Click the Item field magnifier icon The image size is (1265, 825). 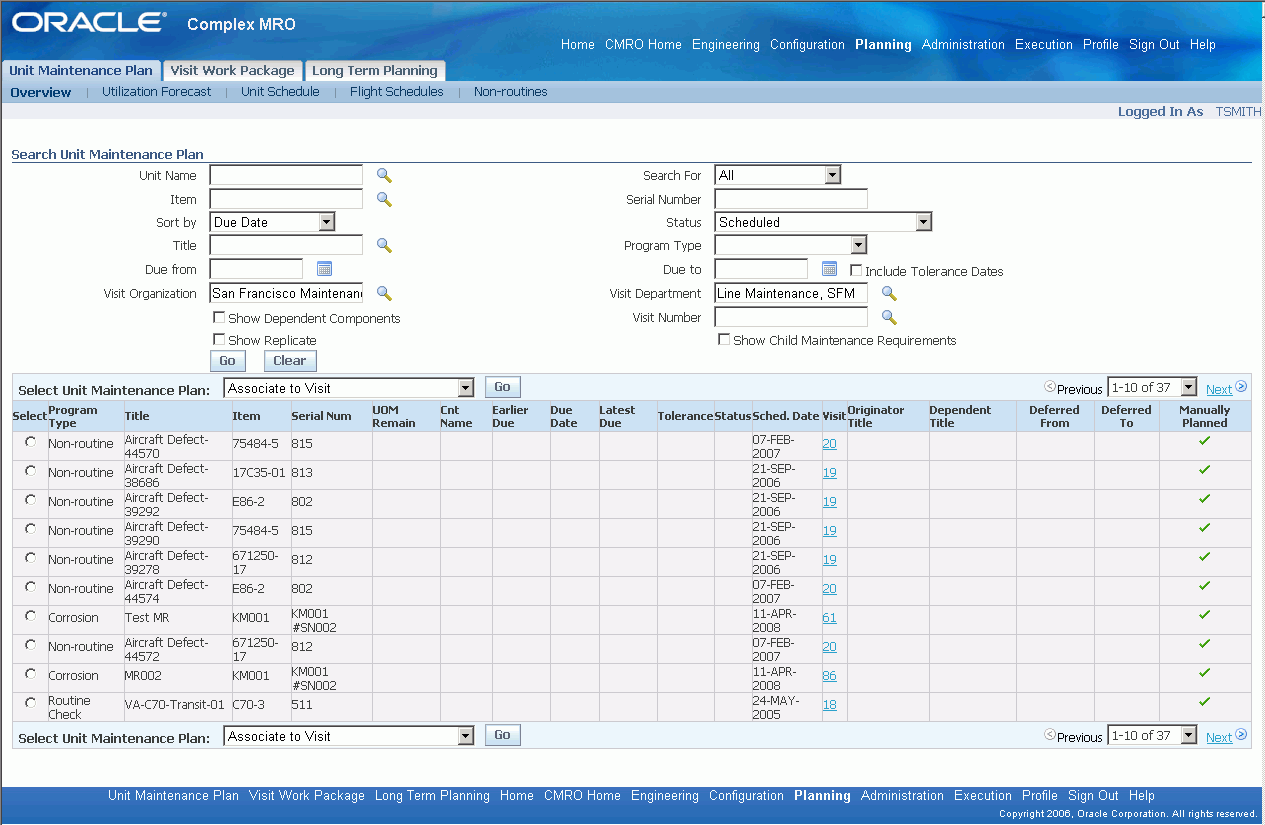coord(384,199)
